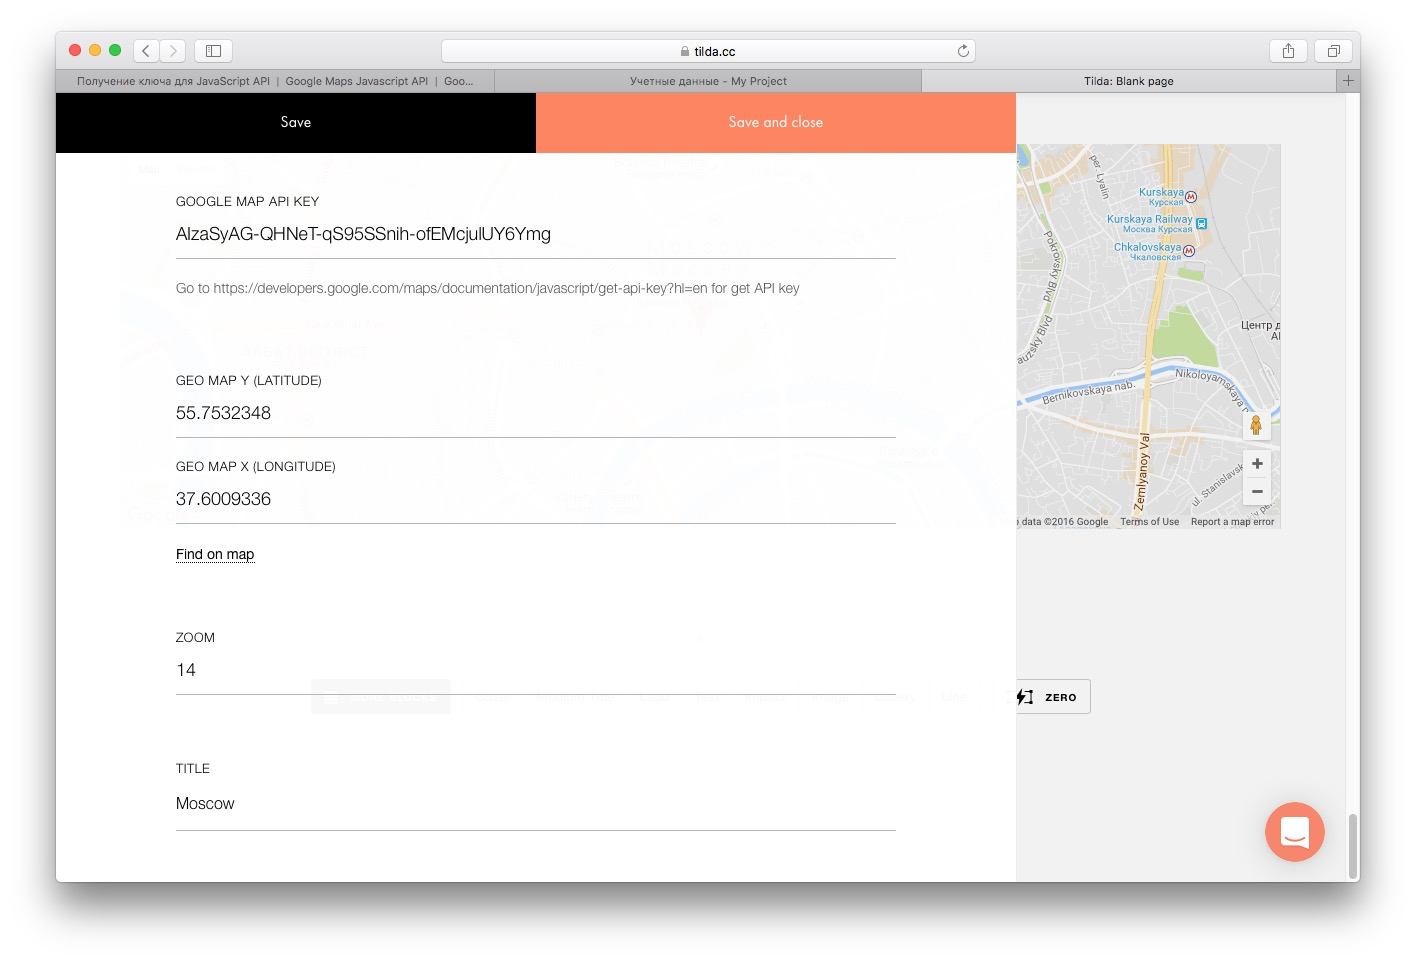The width and height of the screenshot is (1416, 962).
Task: Click the GOOGLE MAP API KEY label
Action: [248, 201]
